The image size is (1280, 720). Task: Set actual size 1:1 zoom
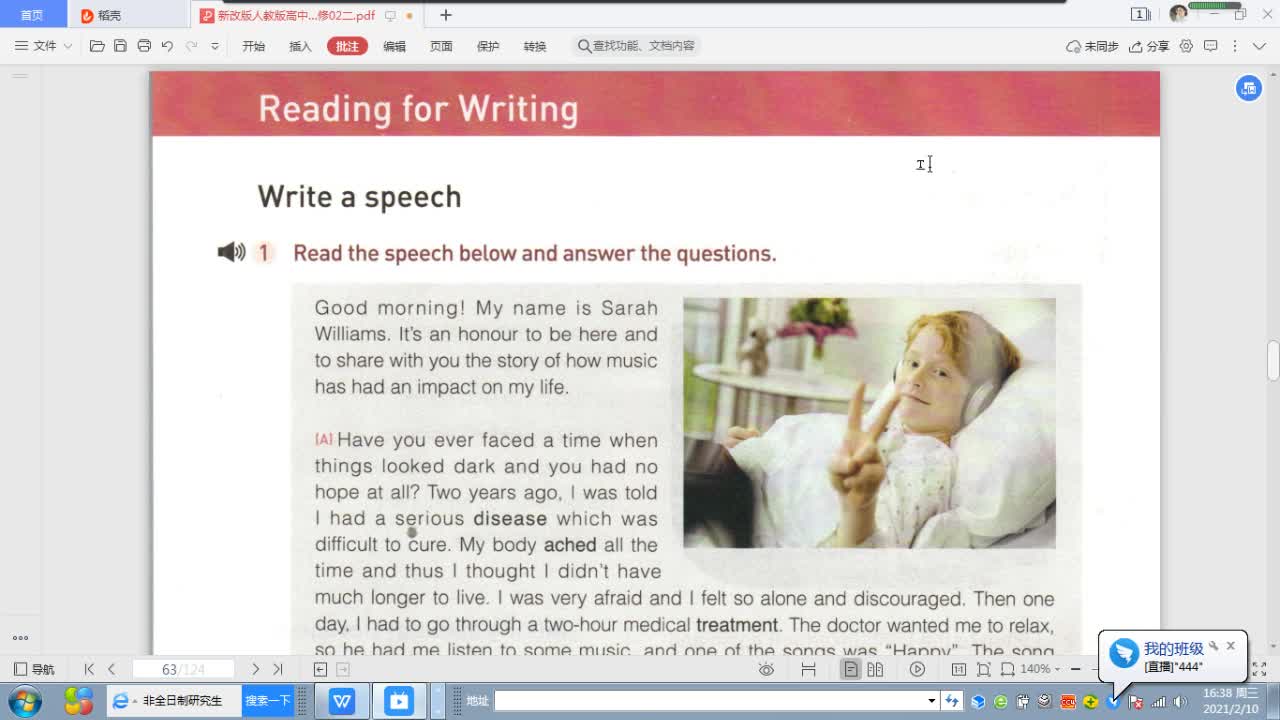click(x=959, y=669)
